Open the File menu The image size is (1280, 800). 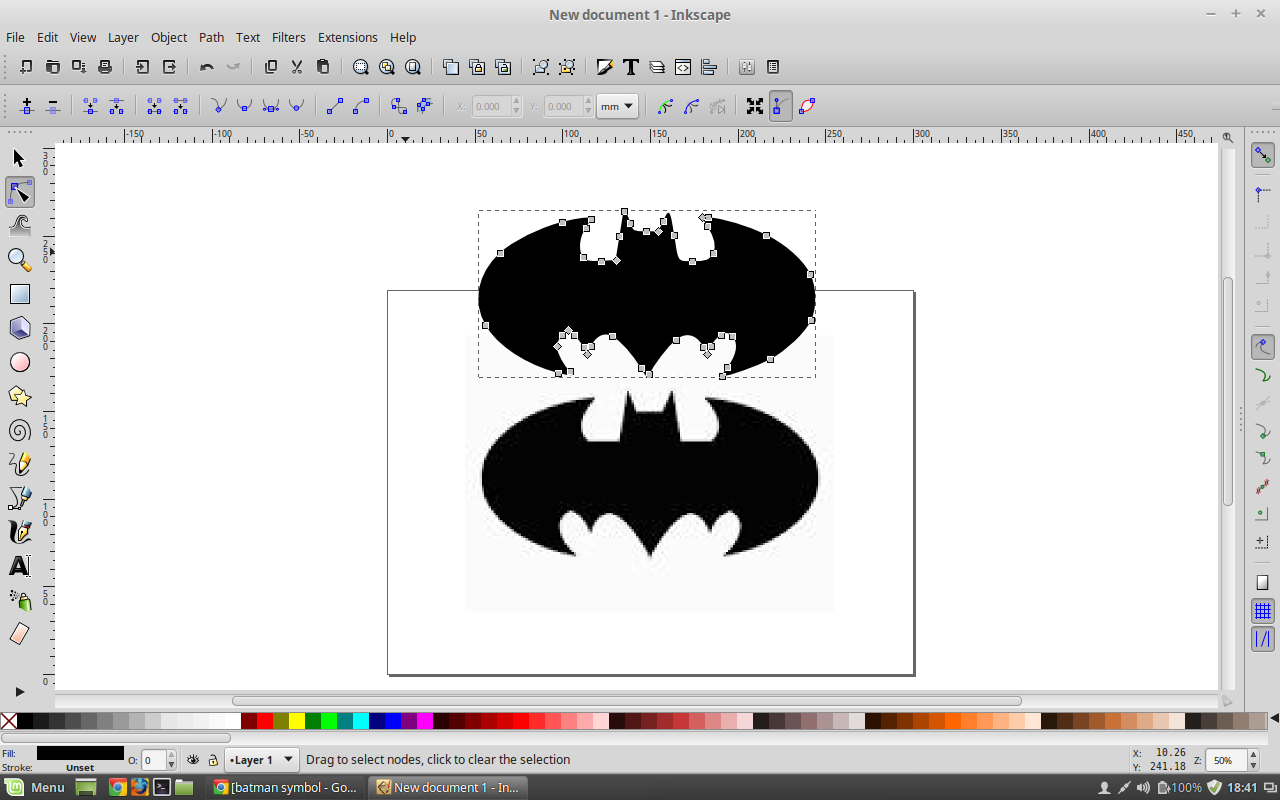(x=15, y=37)
